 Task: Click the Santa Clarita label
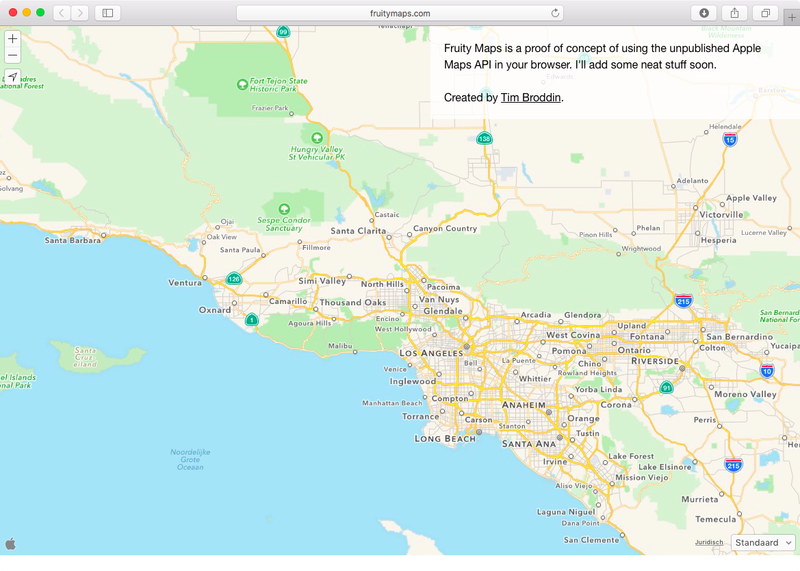(358, 231)
